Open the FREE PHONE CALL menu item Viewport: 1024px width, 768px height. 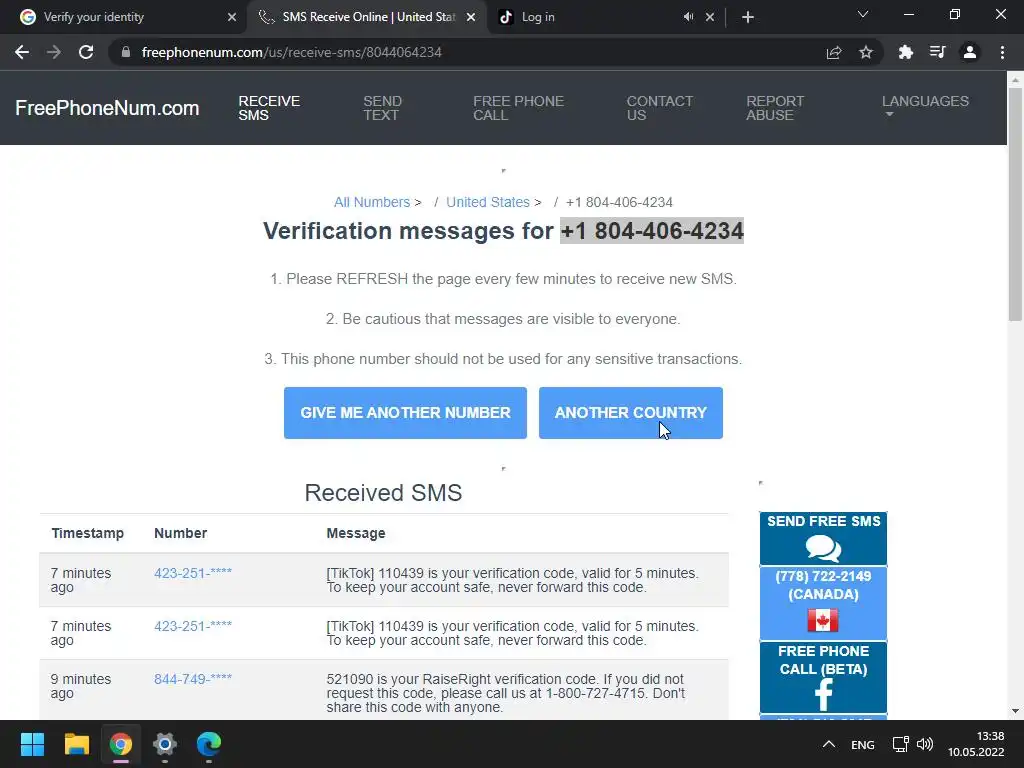[519, 108]
